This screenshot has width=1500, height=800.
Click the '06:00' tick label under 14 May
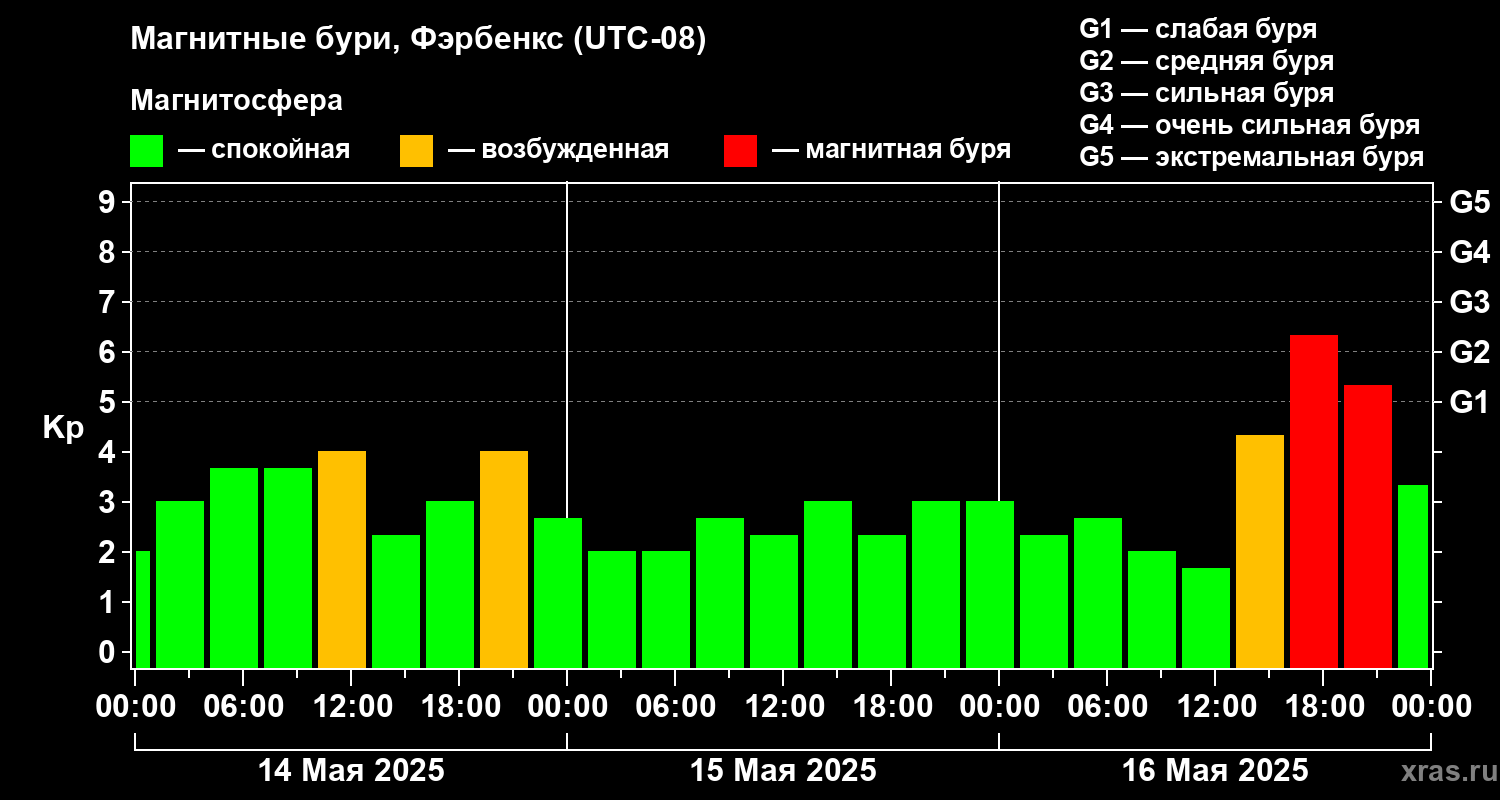[x=243, y=707]
